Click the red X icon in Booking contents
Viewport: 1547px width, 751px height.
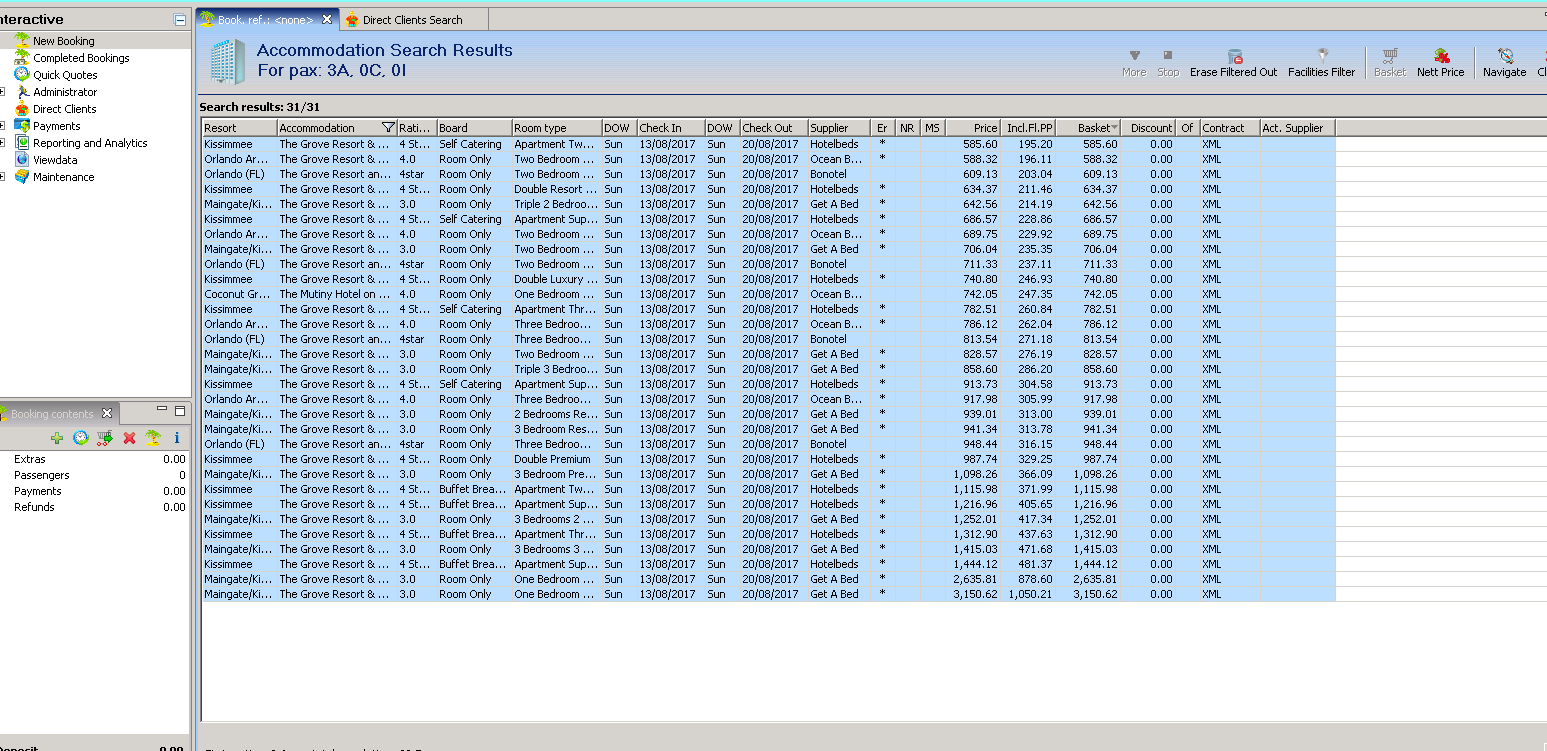pos(129,438)
